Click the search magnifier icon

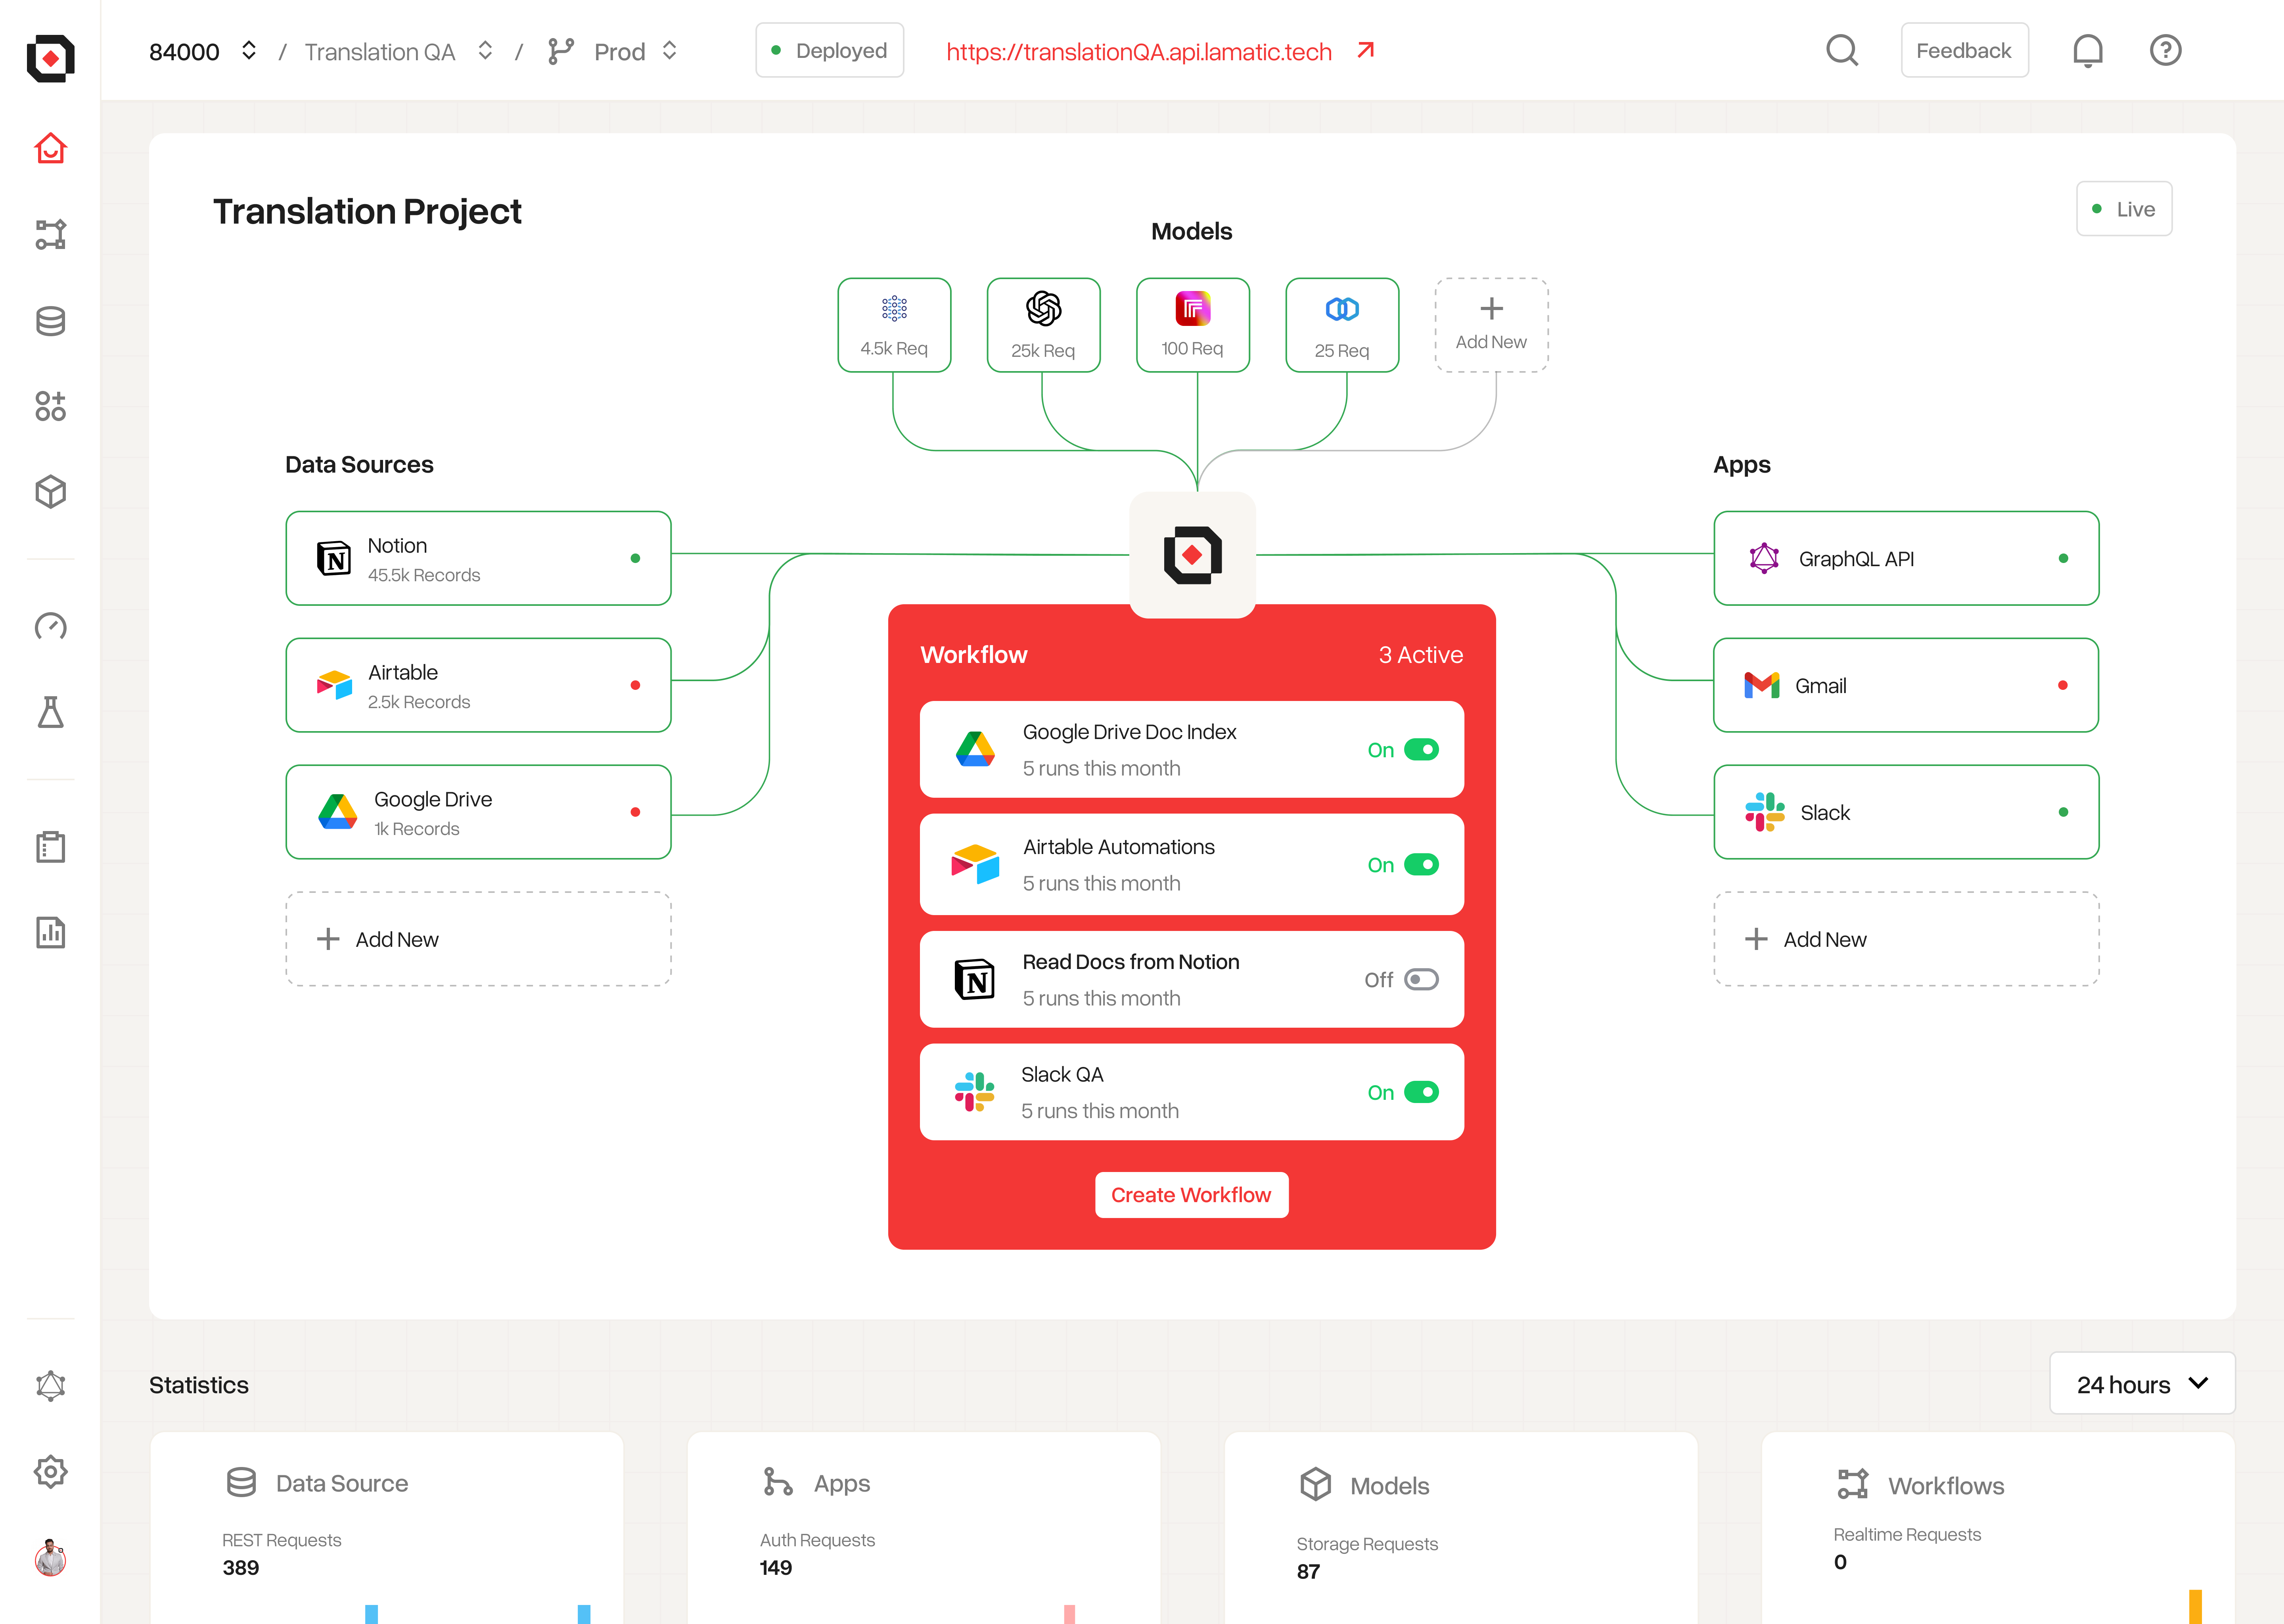pos(1842,50)
